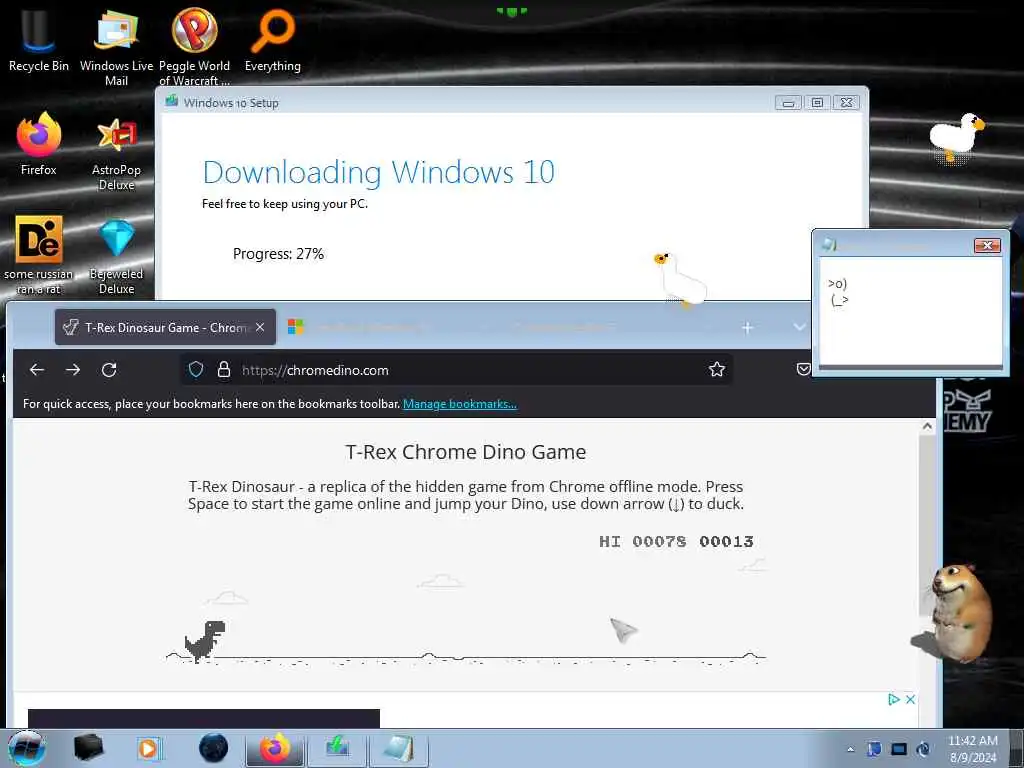Viewport: 1024px width, 768px height.
Task: Click the padlock site security icon
Action: 223,370
